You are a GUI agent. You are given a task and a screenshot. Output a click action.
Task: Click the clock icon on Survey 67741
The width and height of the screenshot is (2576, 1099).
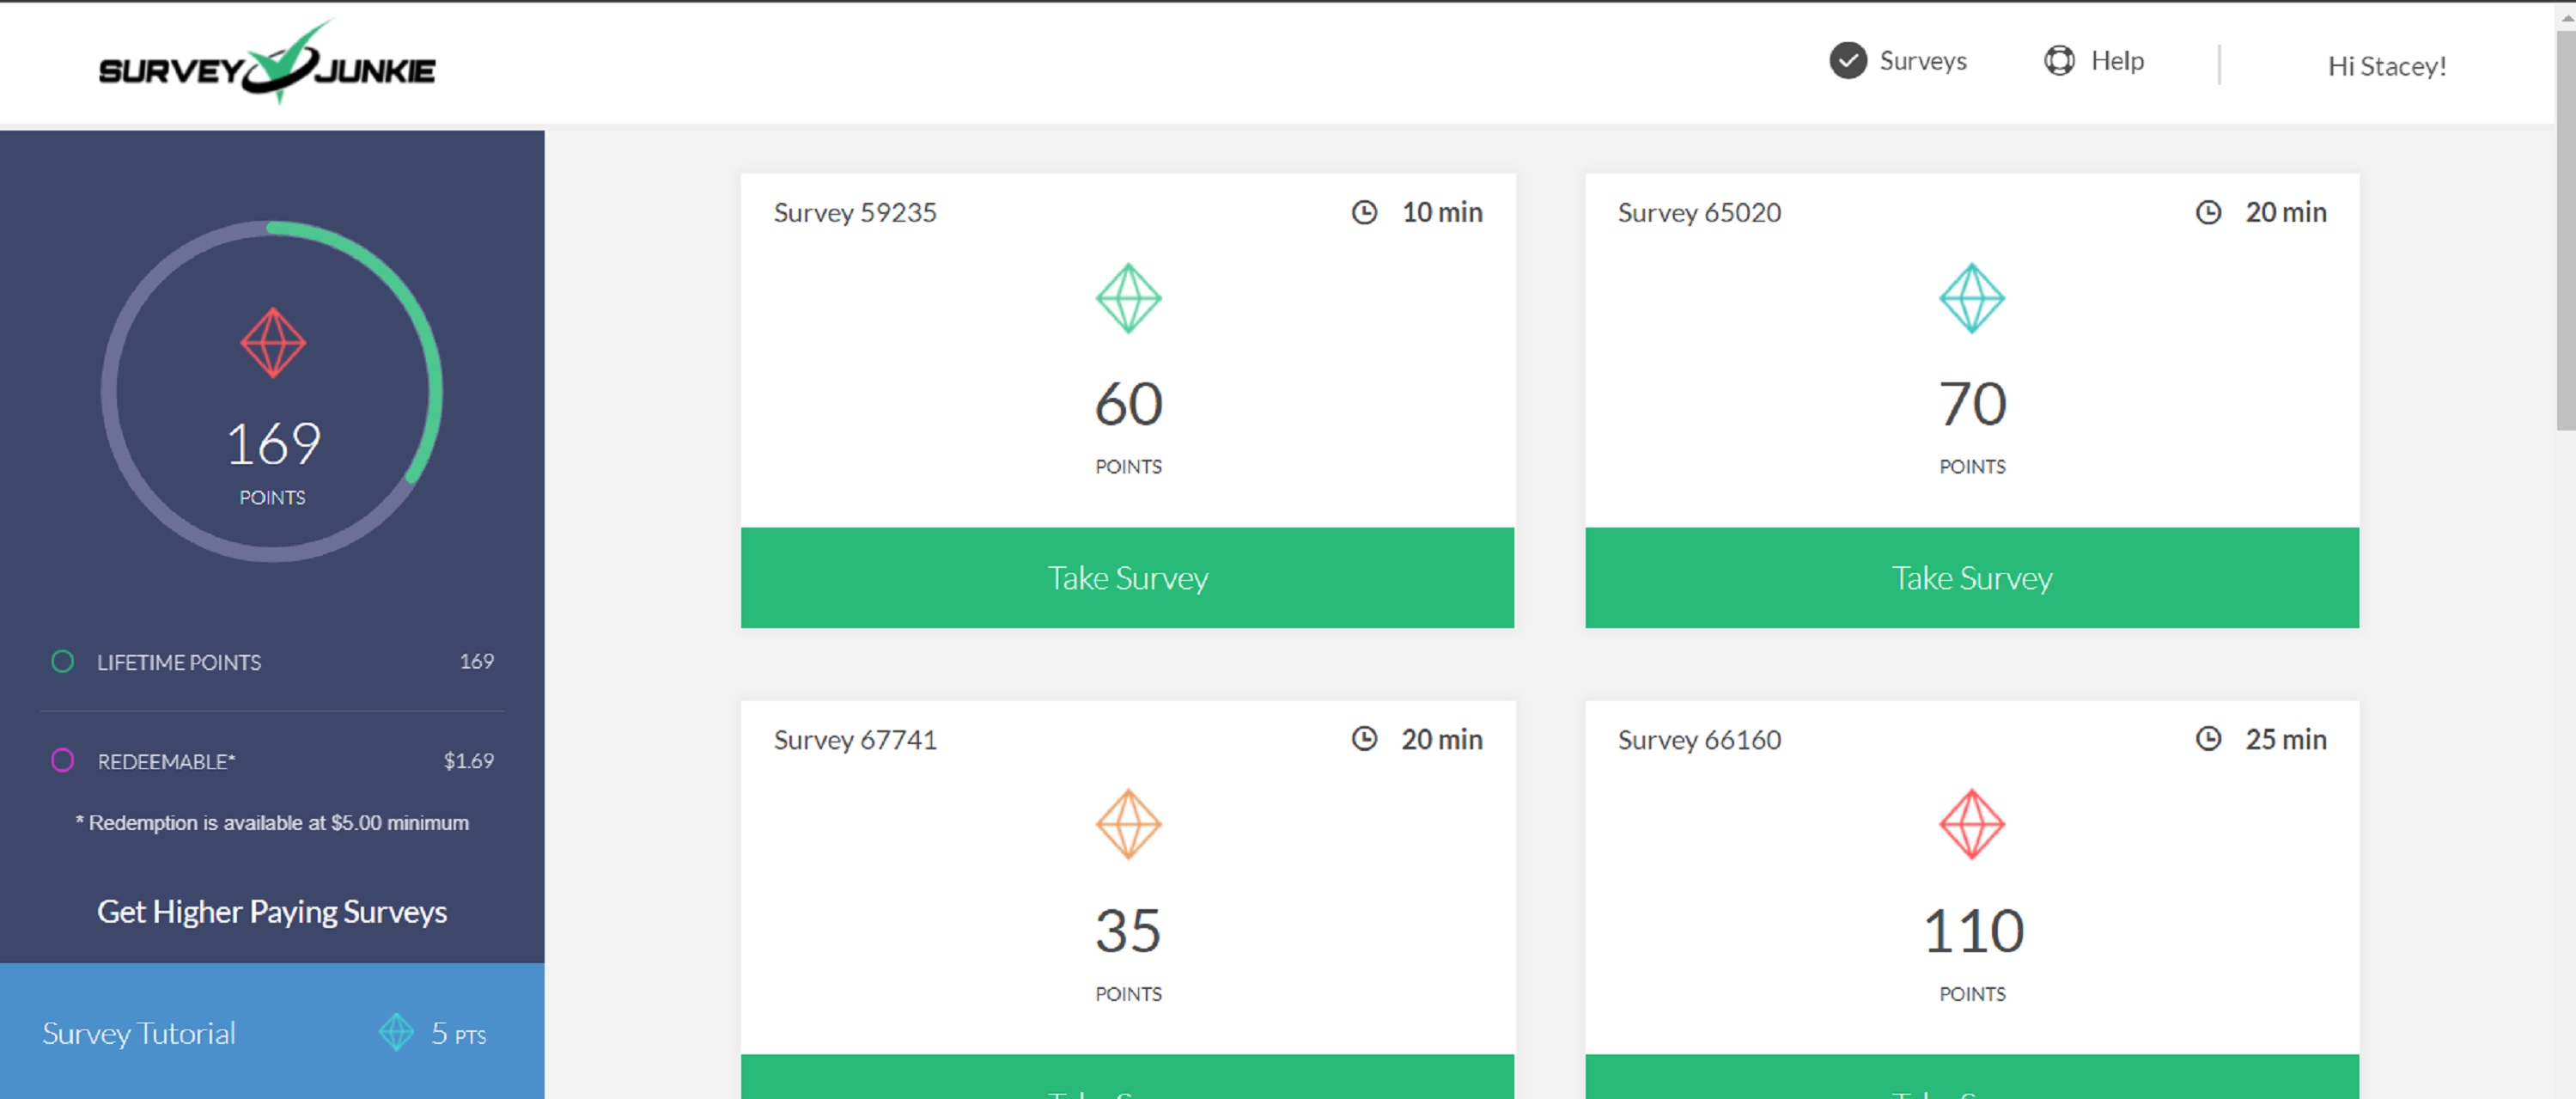click(x=1364, y=738)
